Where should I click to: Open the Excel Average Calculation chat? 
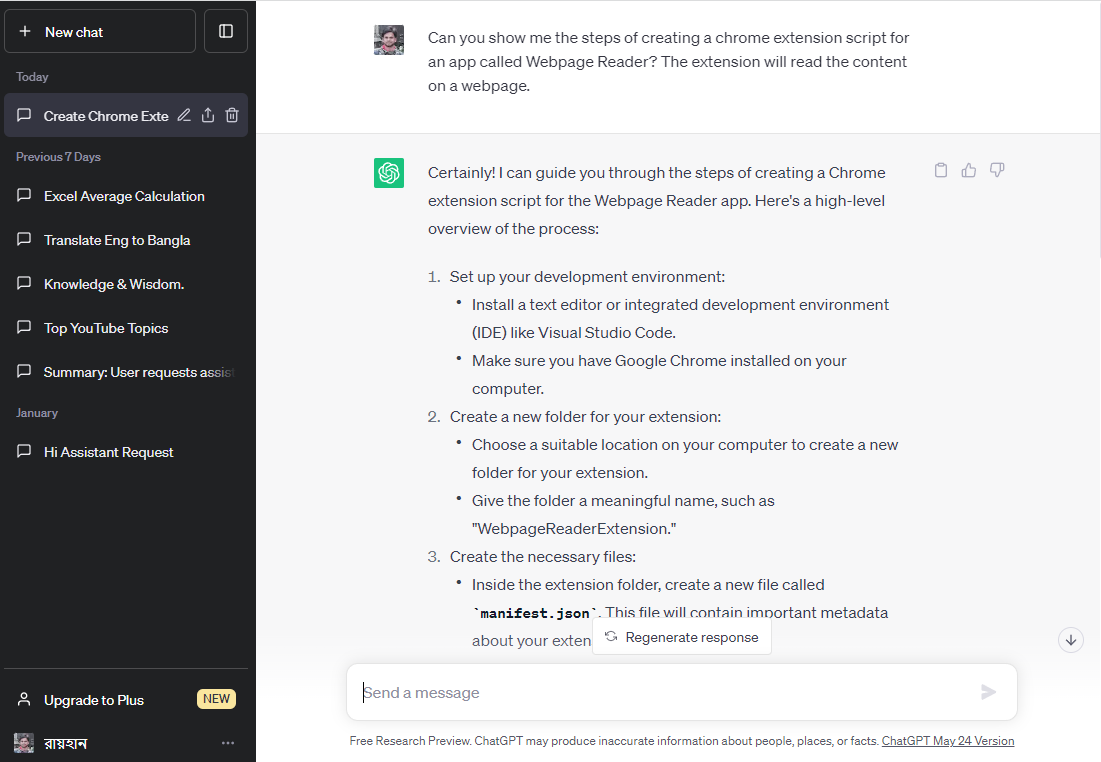point(124,196)
